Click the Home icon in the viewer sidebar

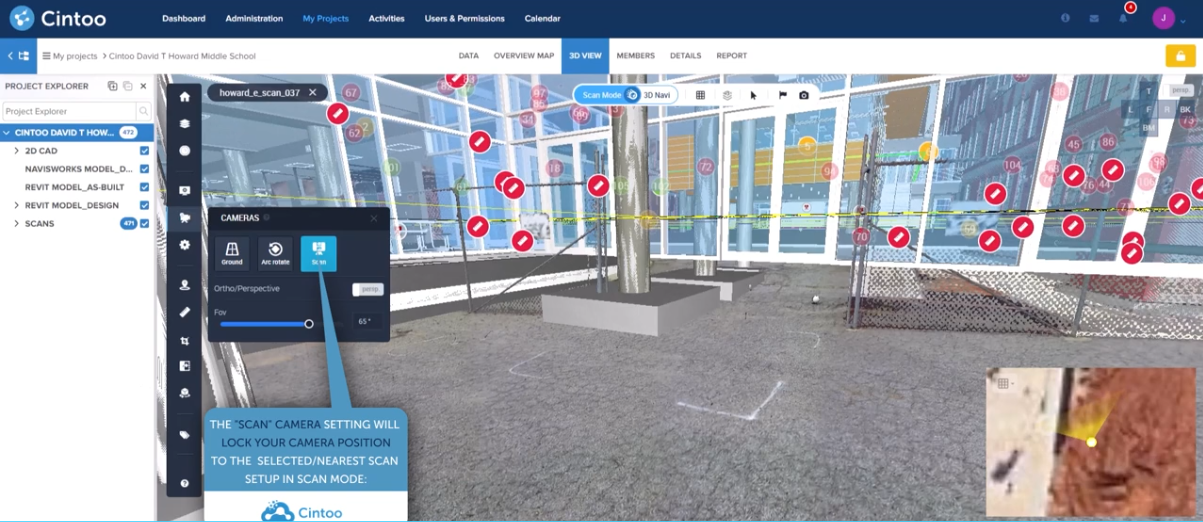coord(184,97)
